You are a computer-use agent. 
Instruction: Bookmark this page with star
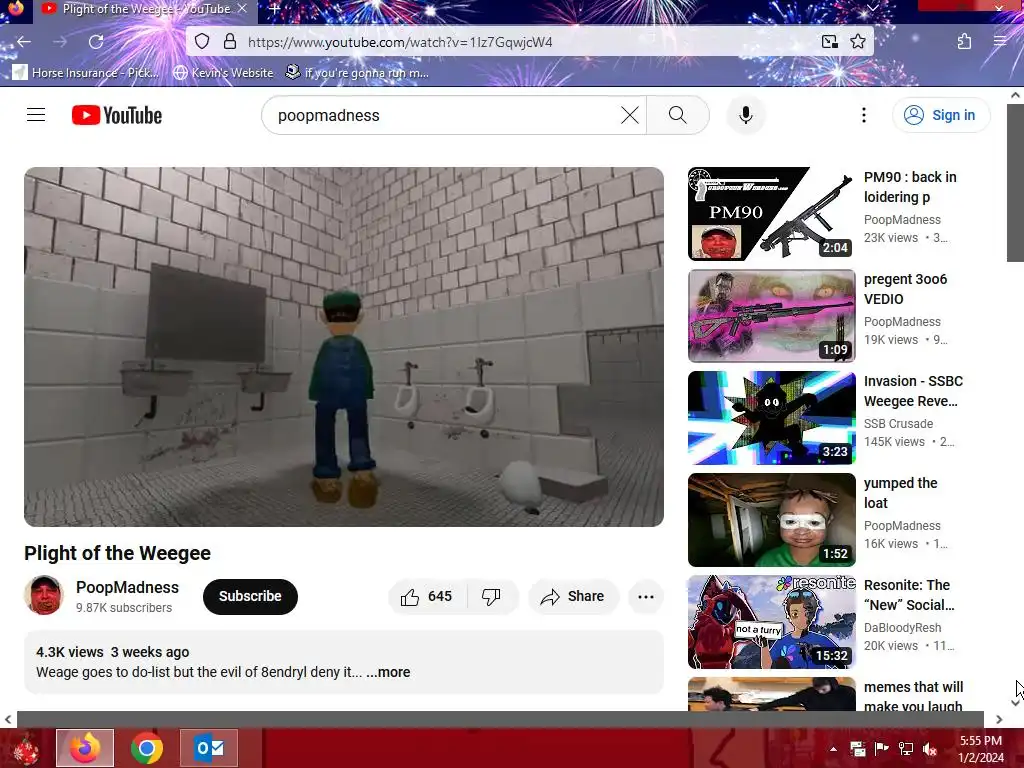(857, 42)
